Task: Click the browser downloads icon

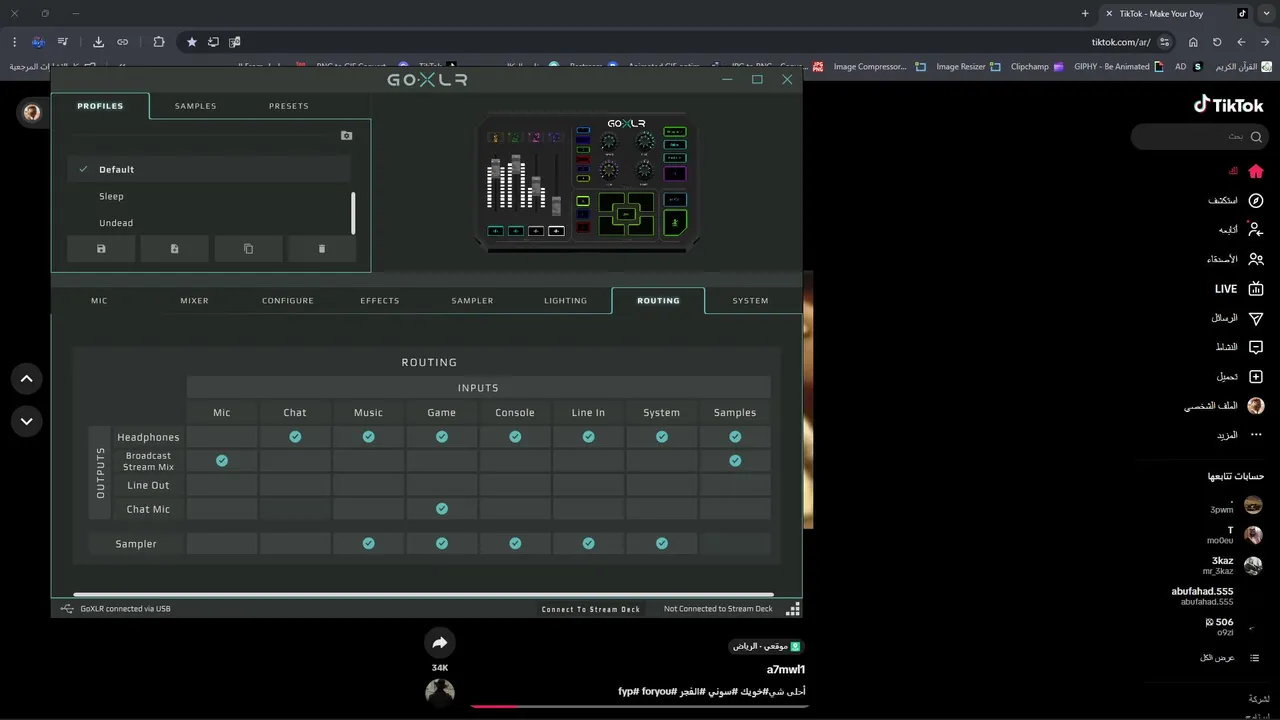Action: (98, 42)
